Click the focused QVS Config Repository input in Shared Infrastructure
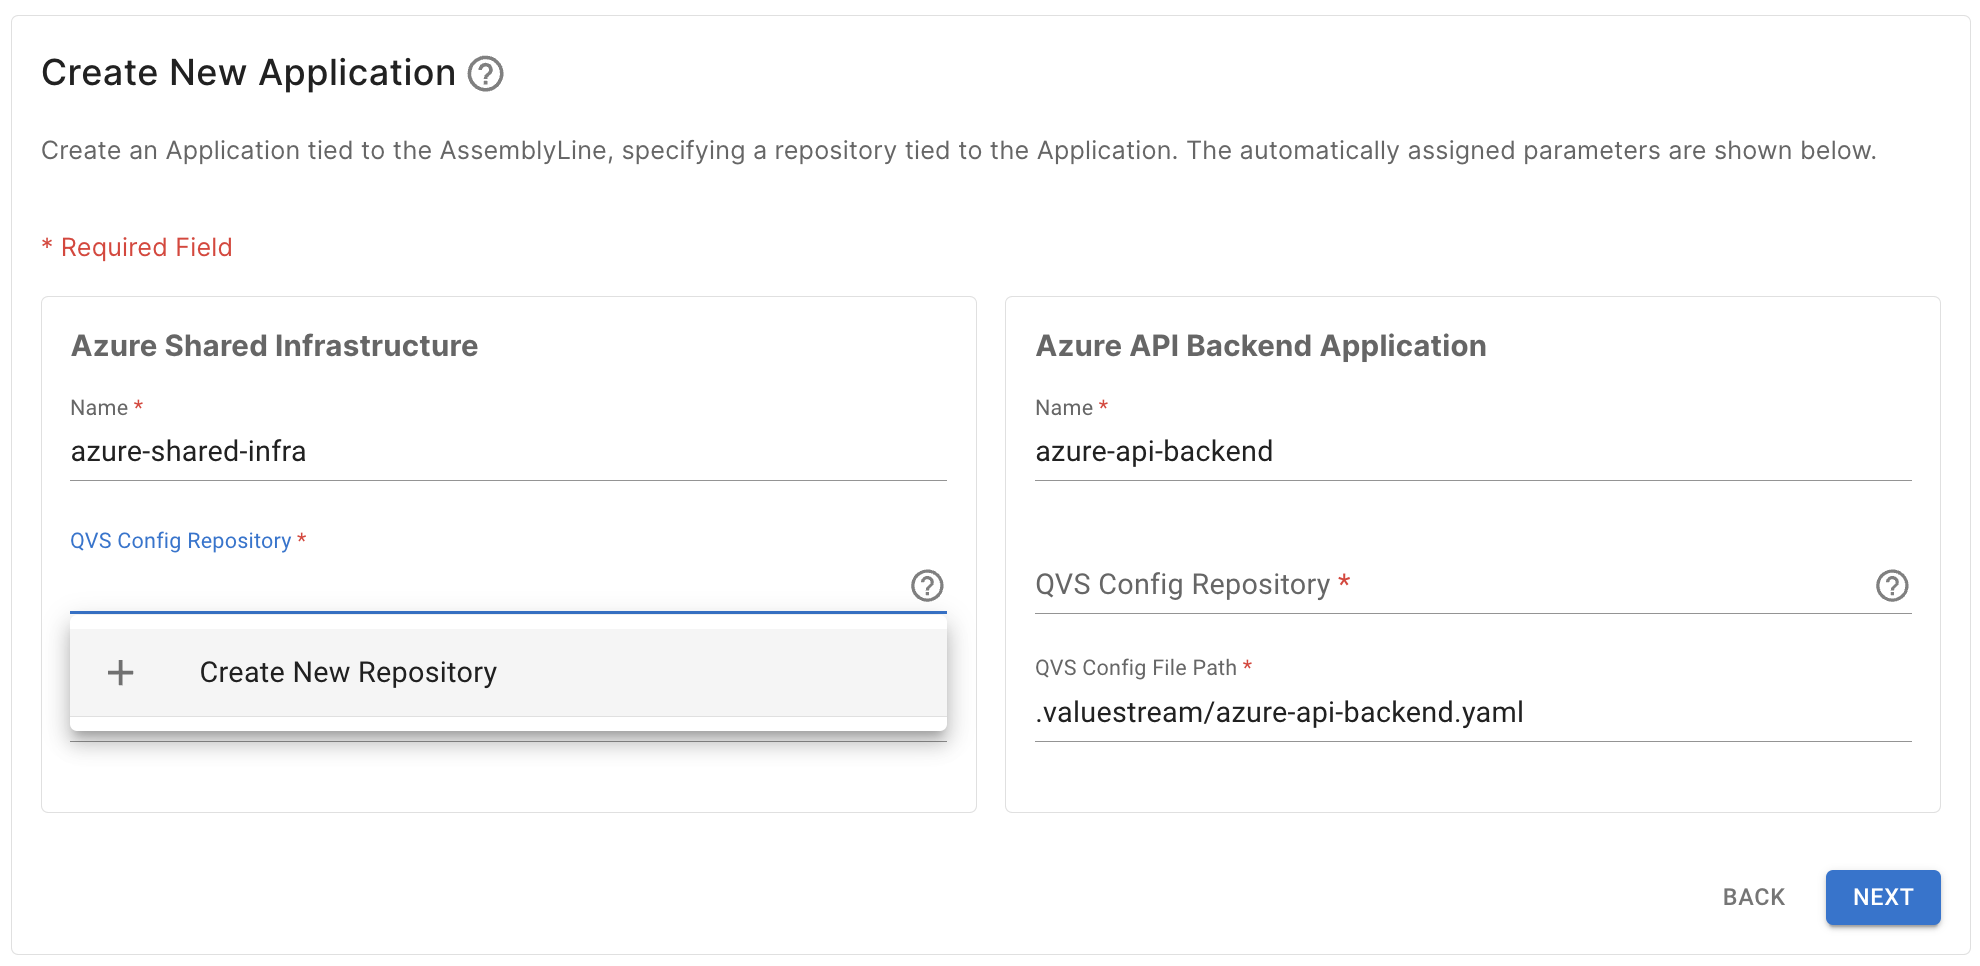The width and height of the screenshot is (1980, 966). (485, 586)
